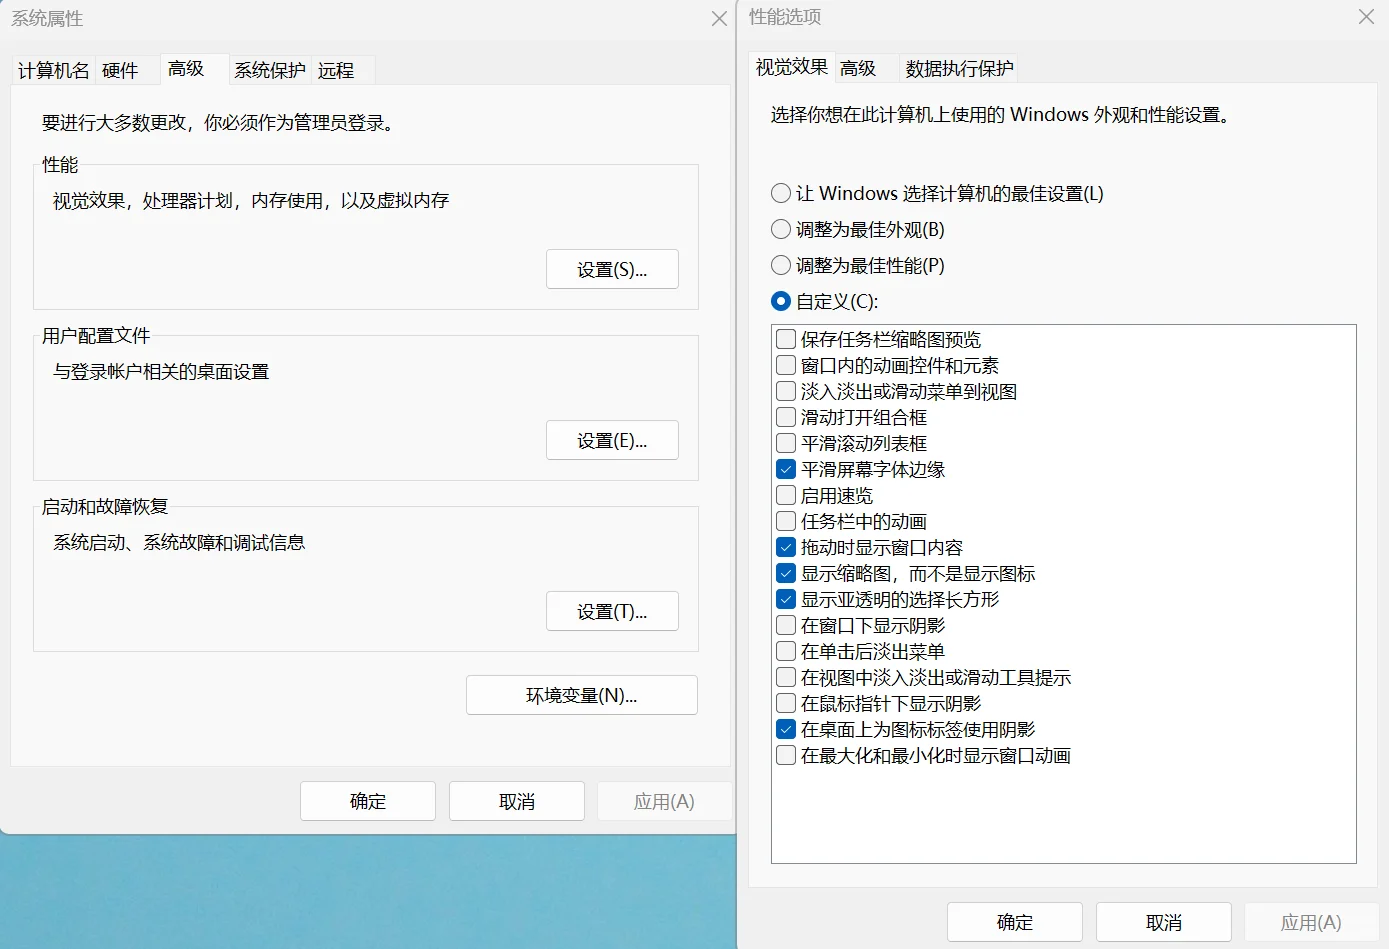This screenshot has width=1389, height=949.
Task: Enable 启用速览 visual effect
Action: pos(786,495)
